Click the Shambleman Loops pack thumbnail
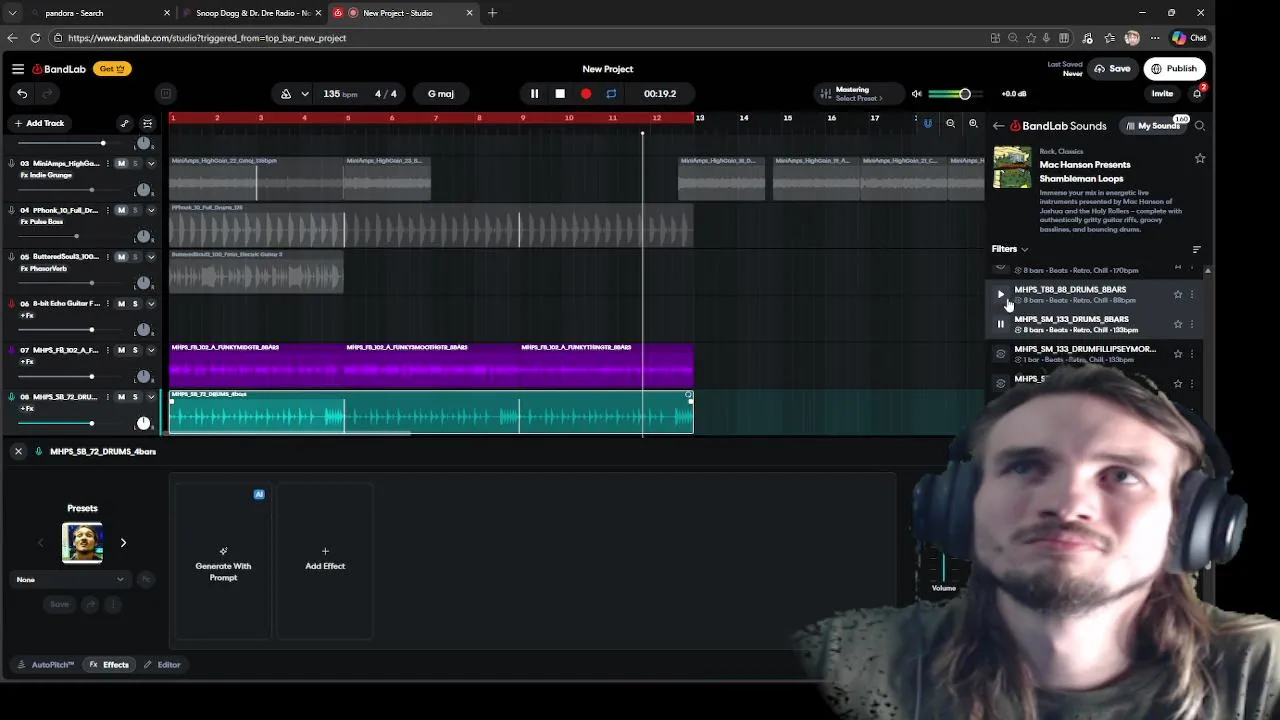Viewport: 1280px width, 720px height. click(1012, 167)
